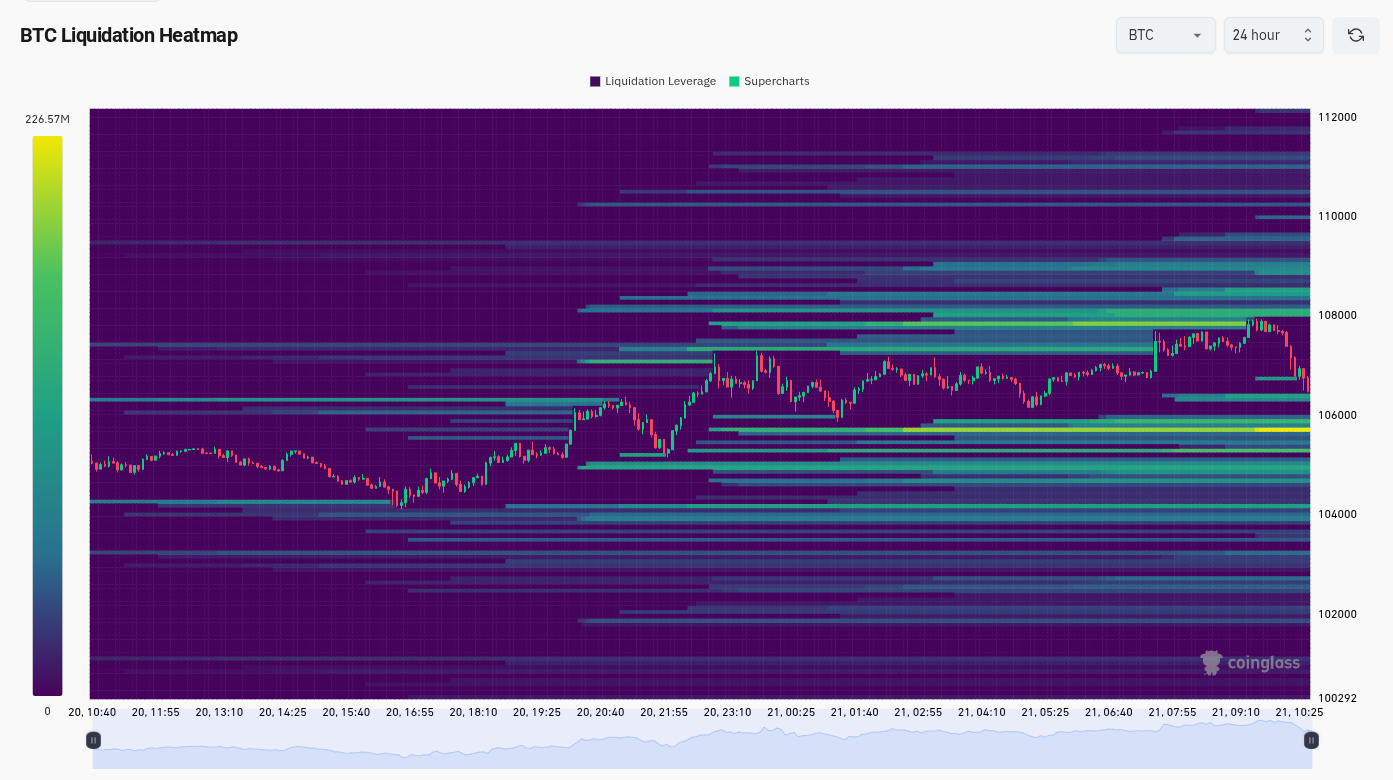Toggle the Liquidation Leverage series label

660,81
